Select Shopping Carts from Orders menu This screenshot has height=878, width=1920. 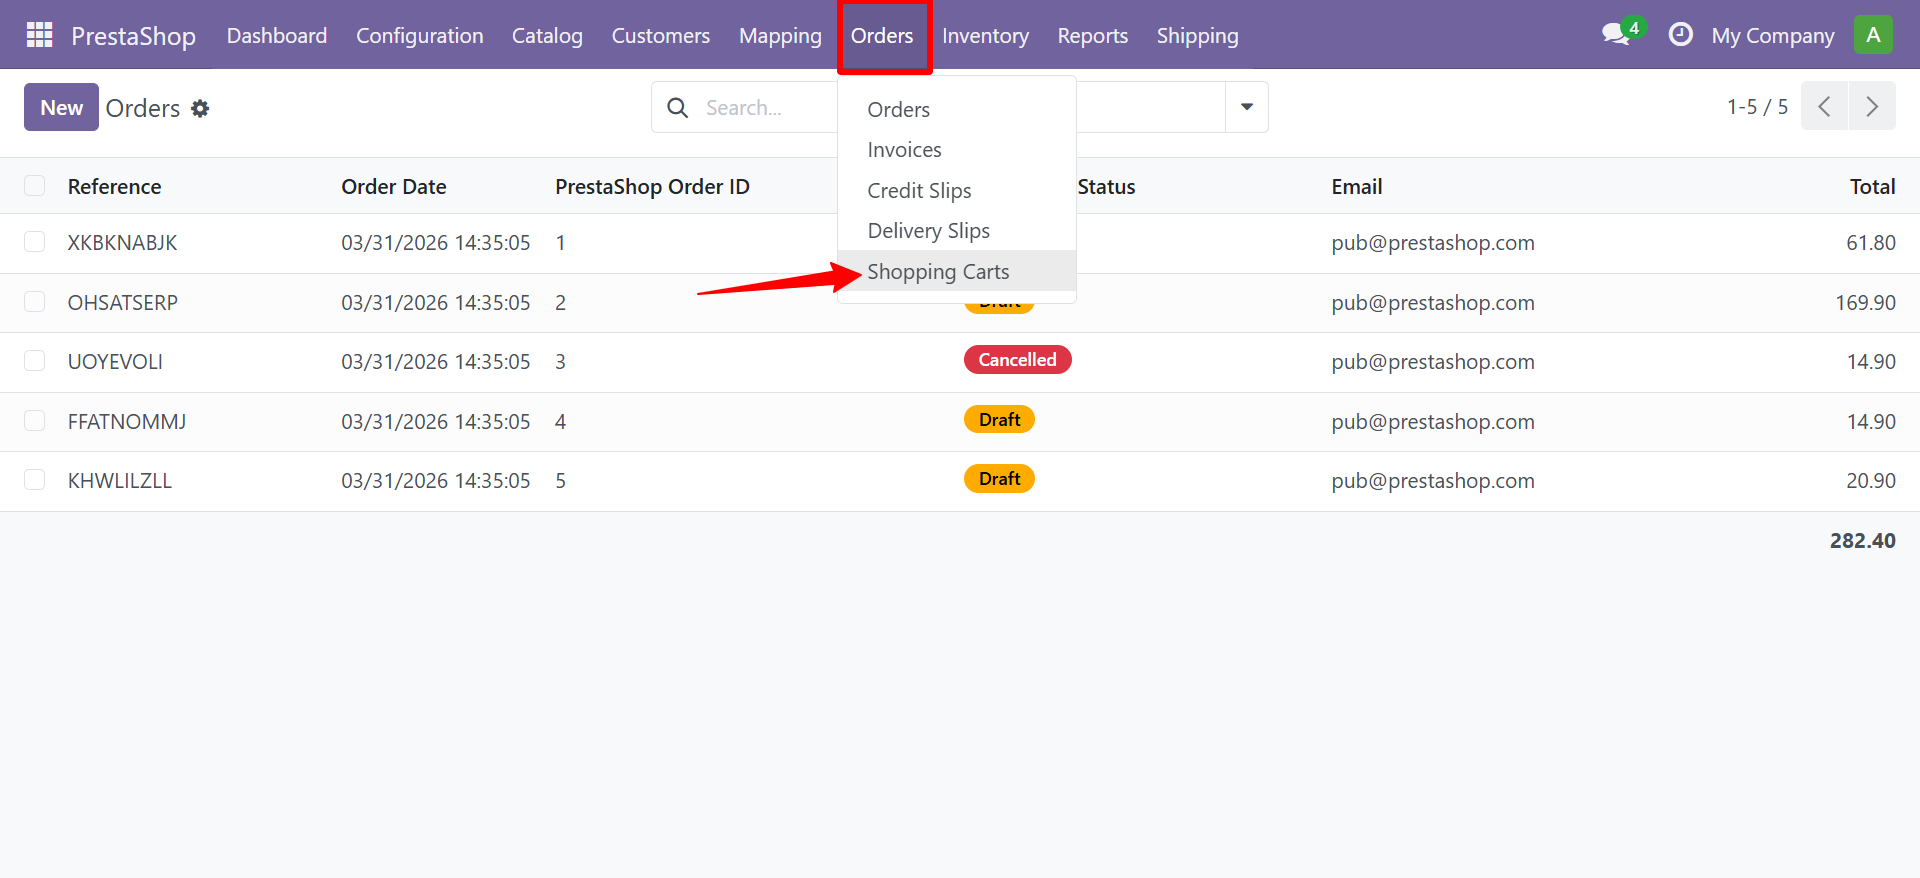click(x=938, y=271)
